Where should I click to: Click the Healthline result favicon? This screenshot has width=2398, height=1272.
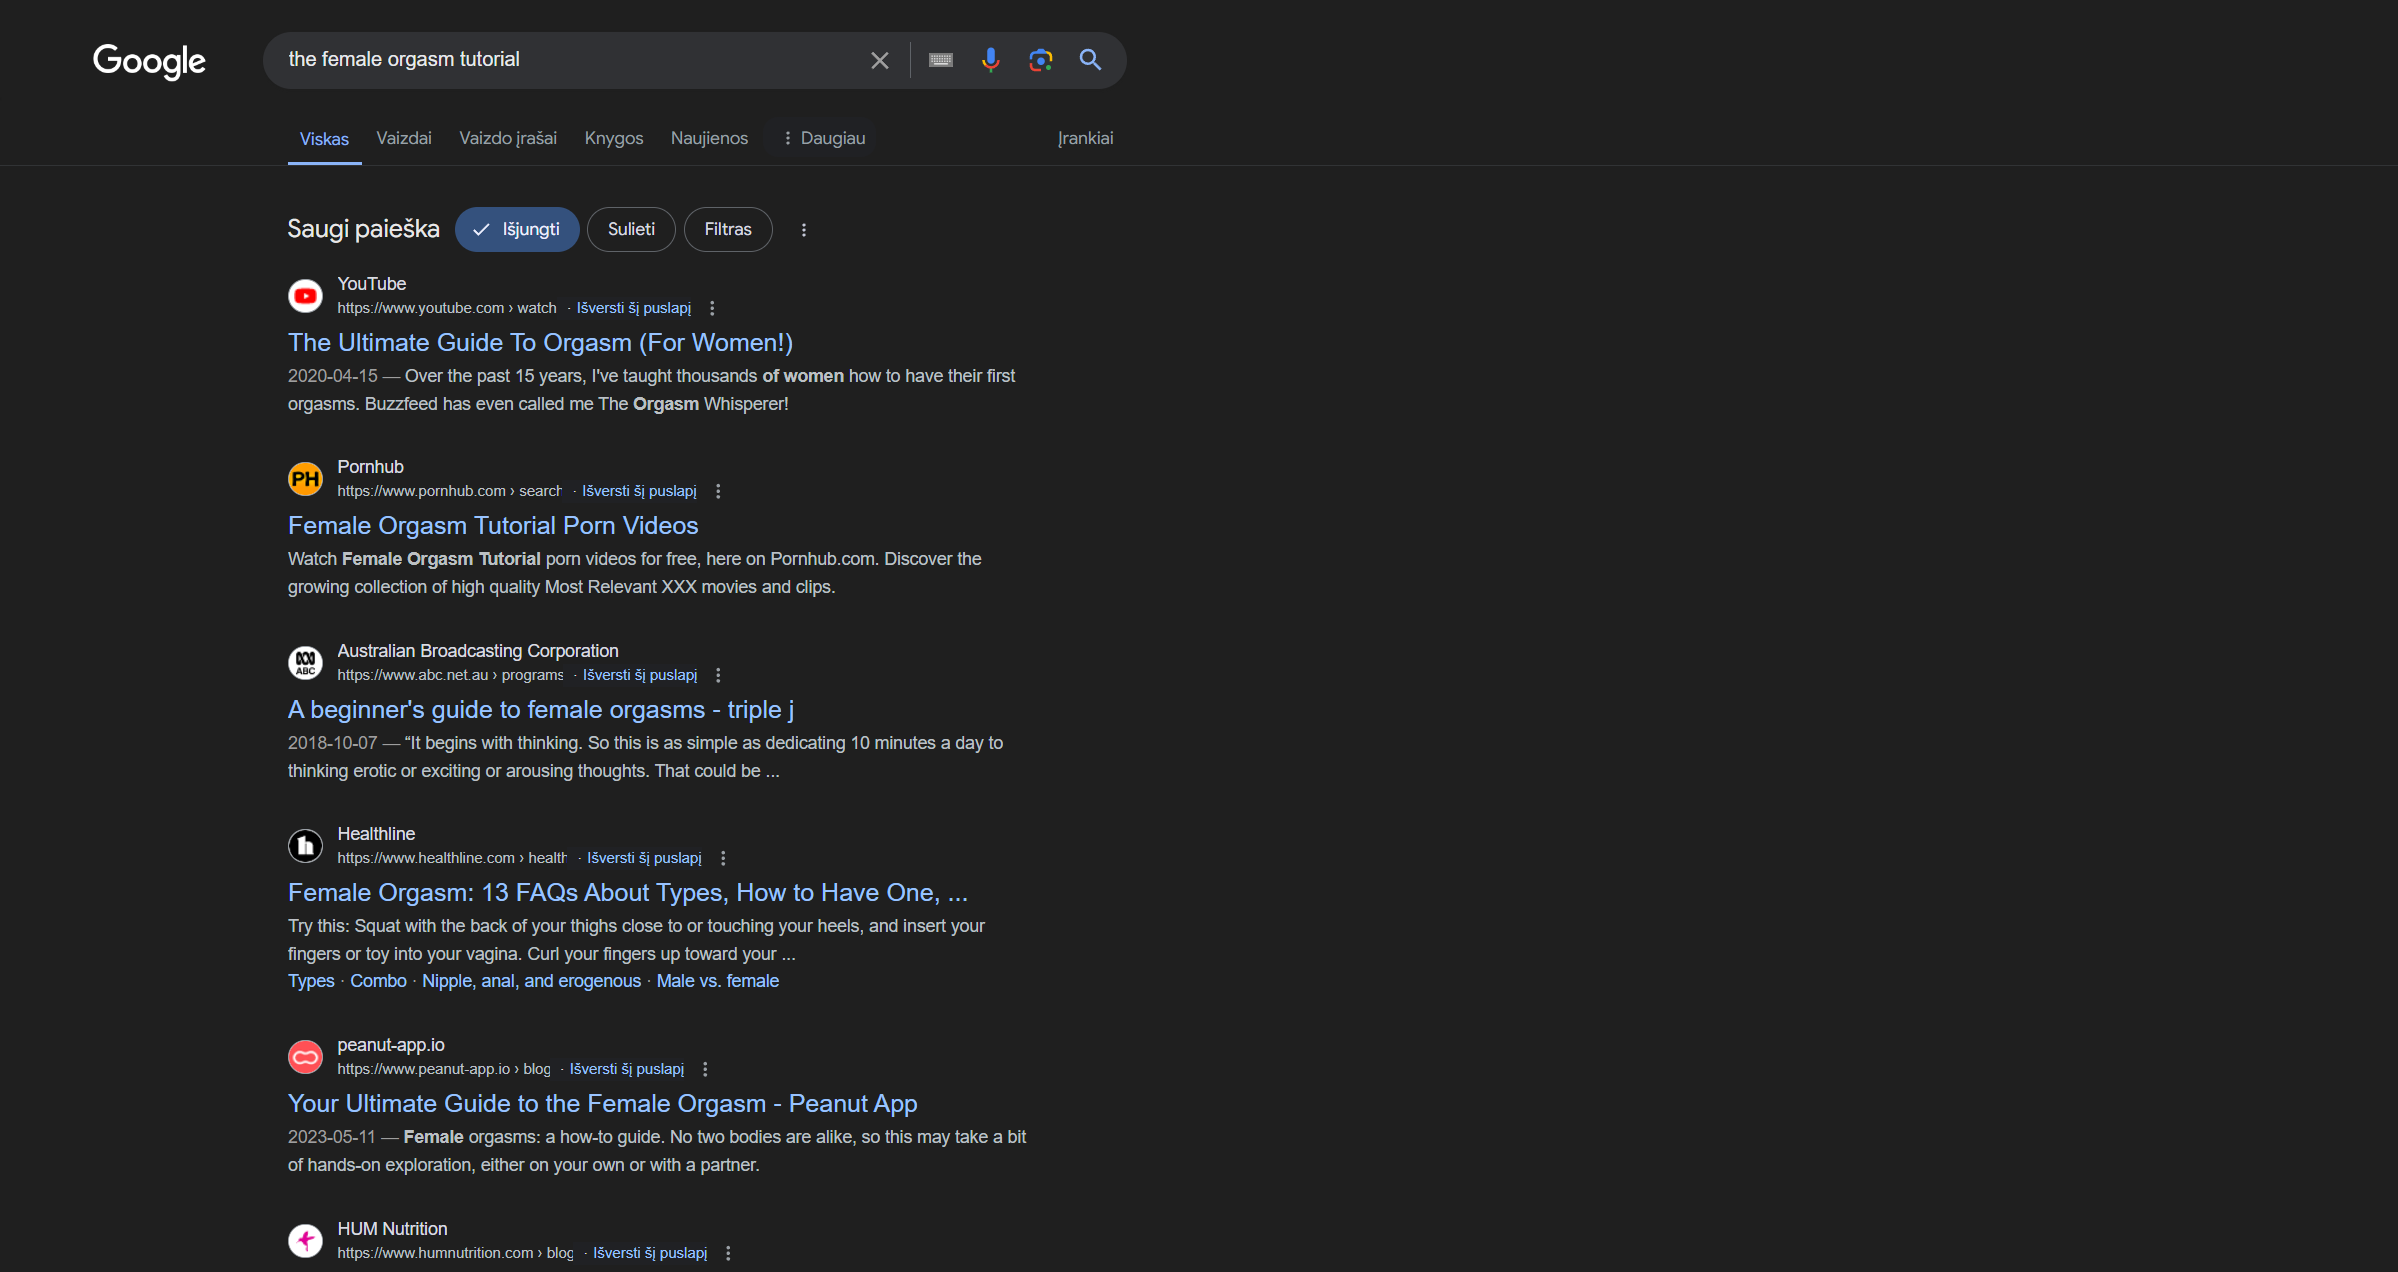(305, 846)
